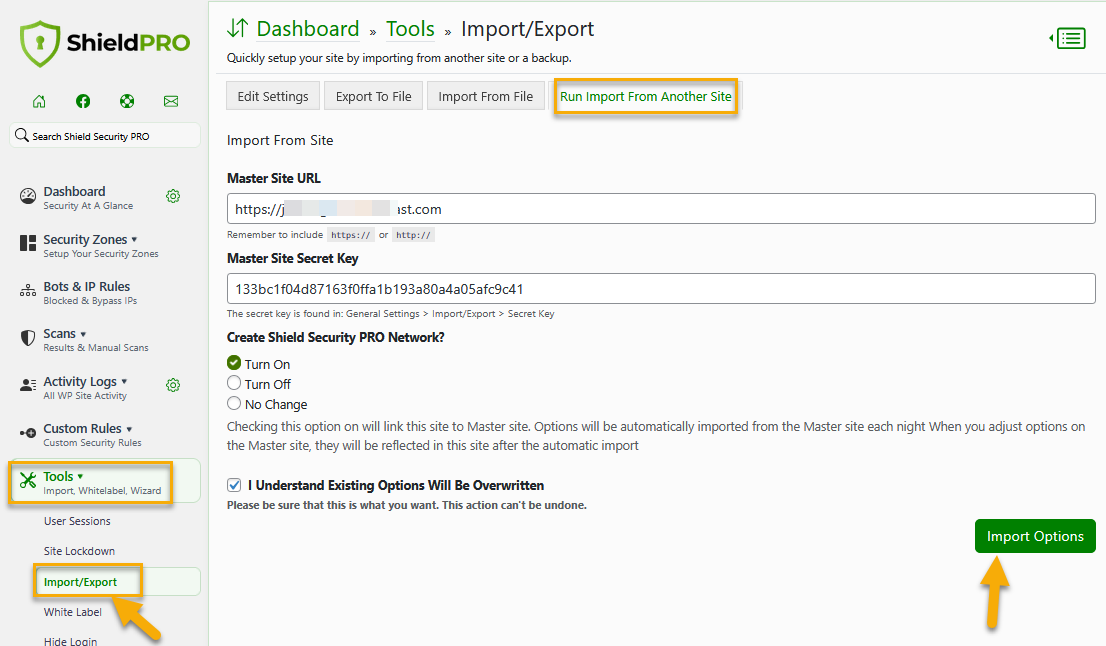Open Dashboard settings gear icon
The width and height of the screenshot is (1106, 646).
pyautogui.click(x=173, y=196)
